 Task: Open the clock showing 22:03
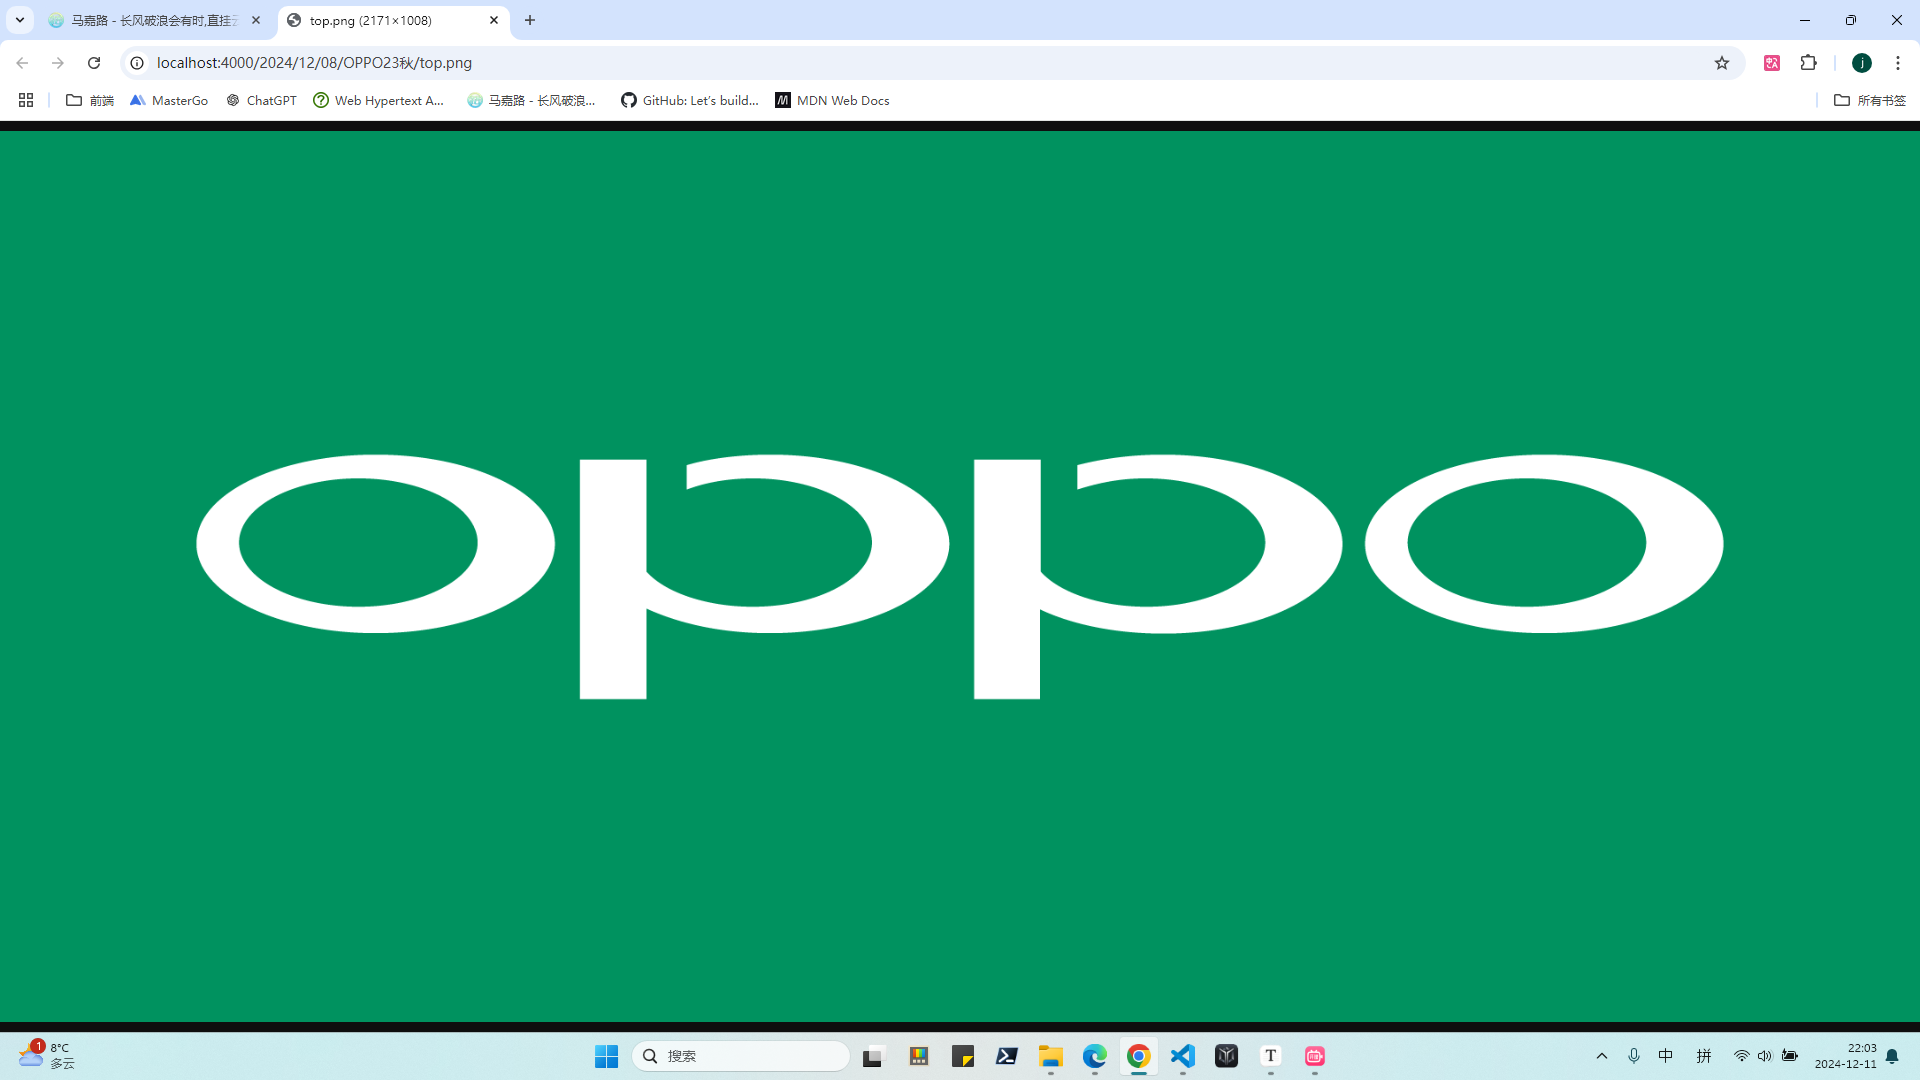1846,1056
